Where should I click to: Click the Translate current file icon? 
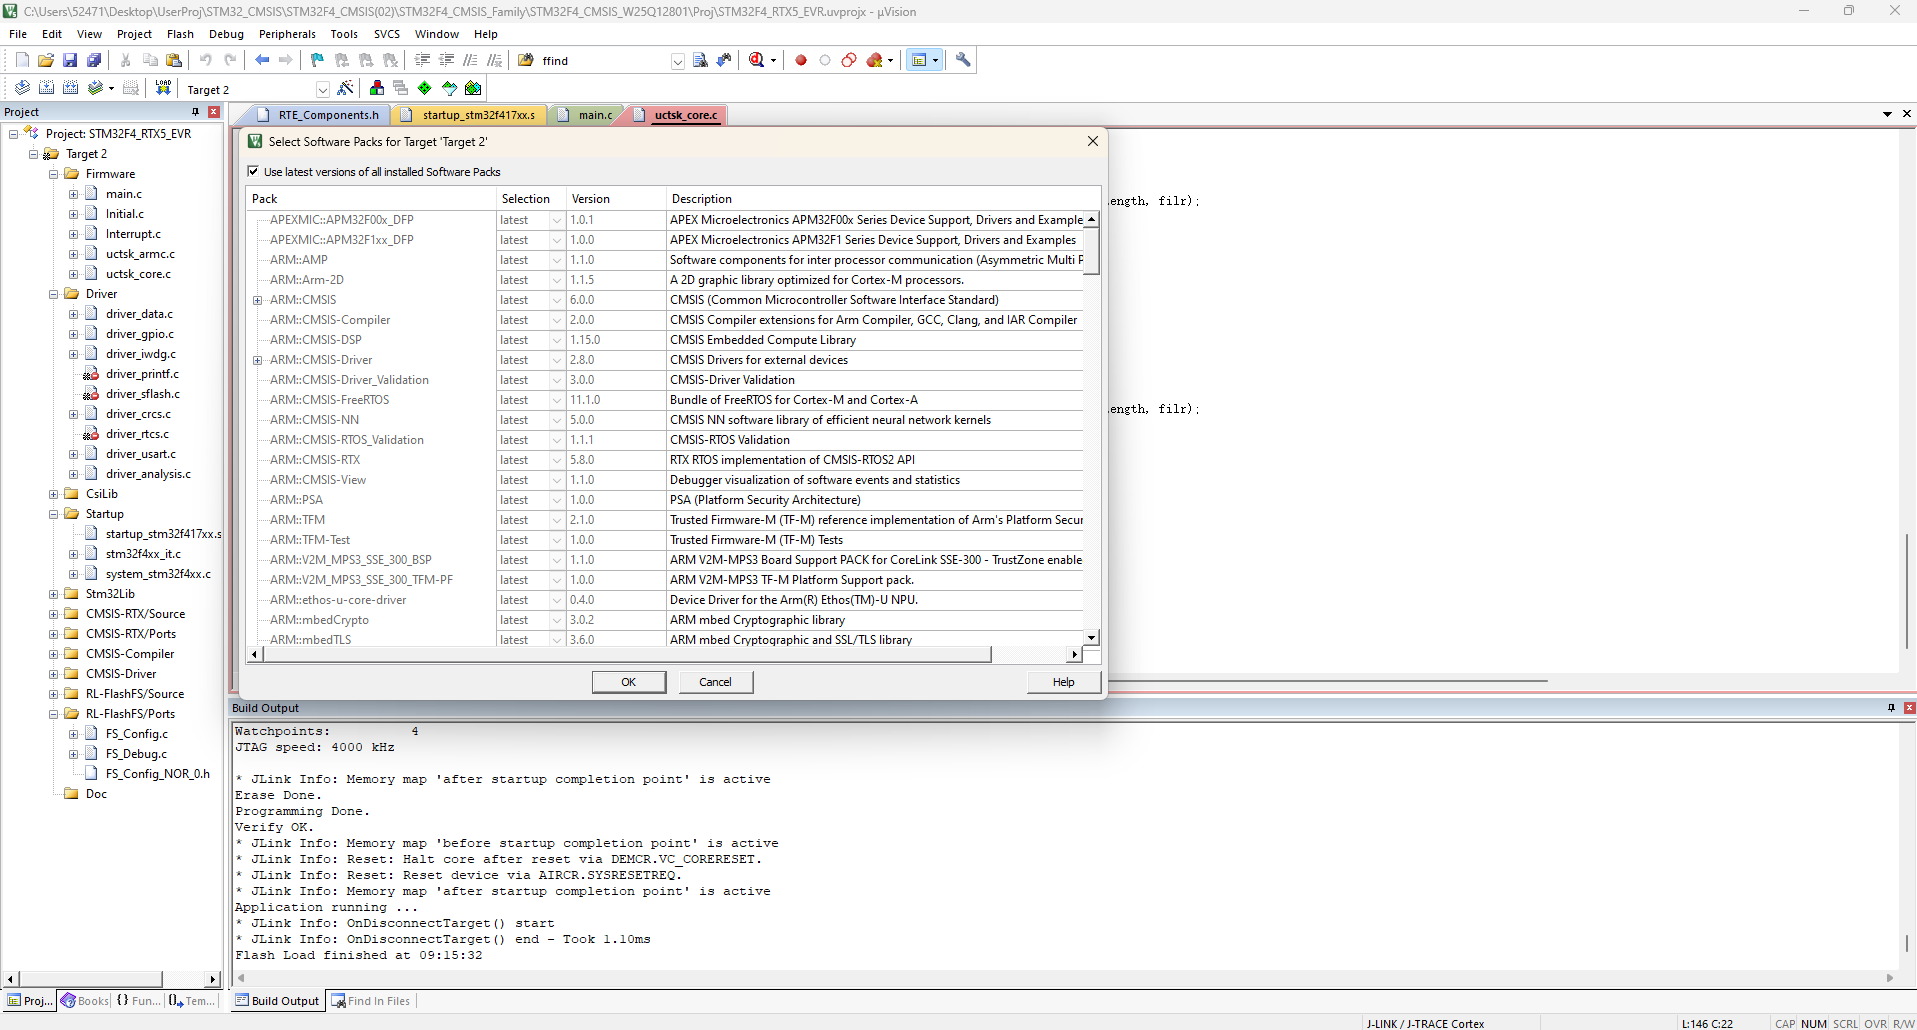22,88
